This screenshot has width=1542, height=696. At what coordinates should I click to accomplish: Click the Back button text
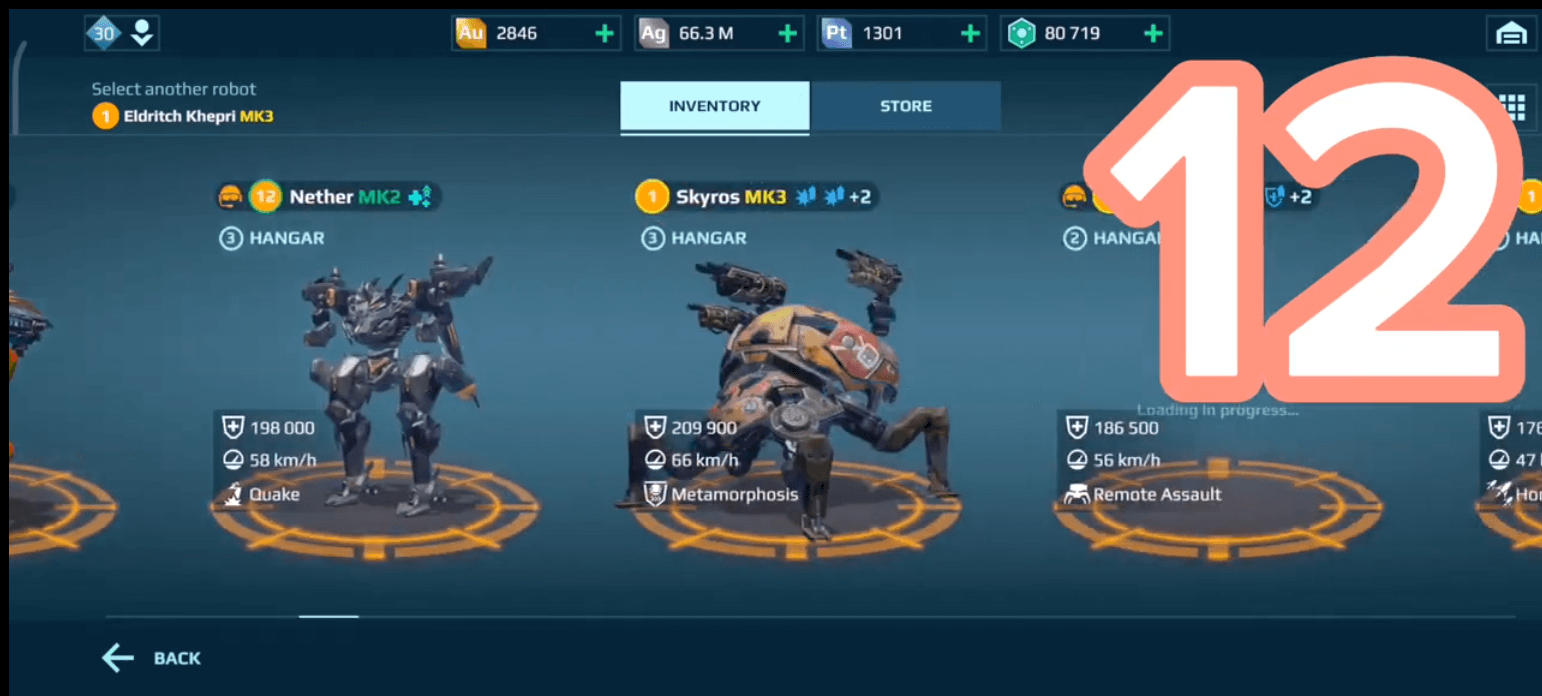pyautogui.click(x=177, y=658)
